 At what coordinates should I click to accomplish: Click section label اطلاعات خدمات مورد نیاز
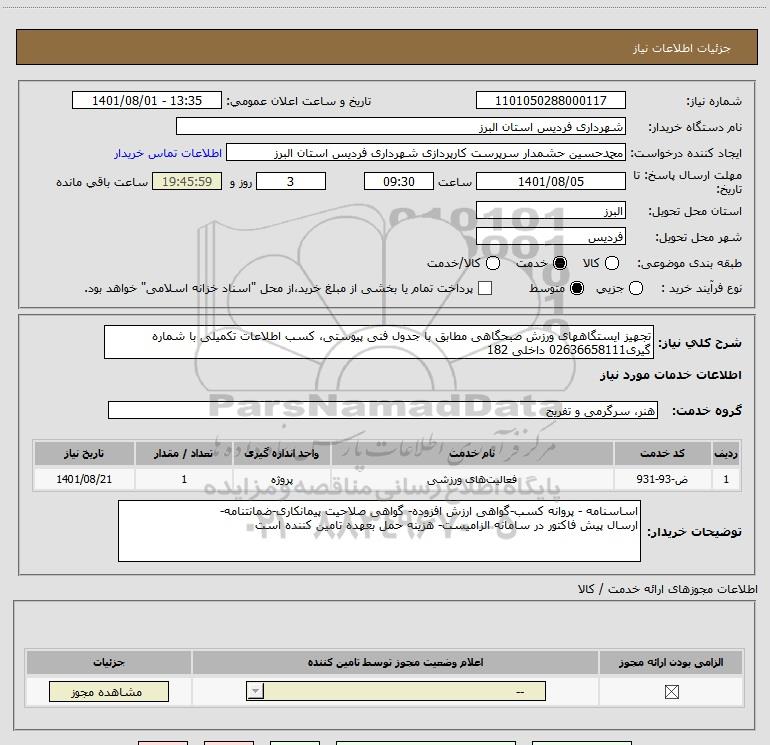pyautogui.click(x=670, y=375)
